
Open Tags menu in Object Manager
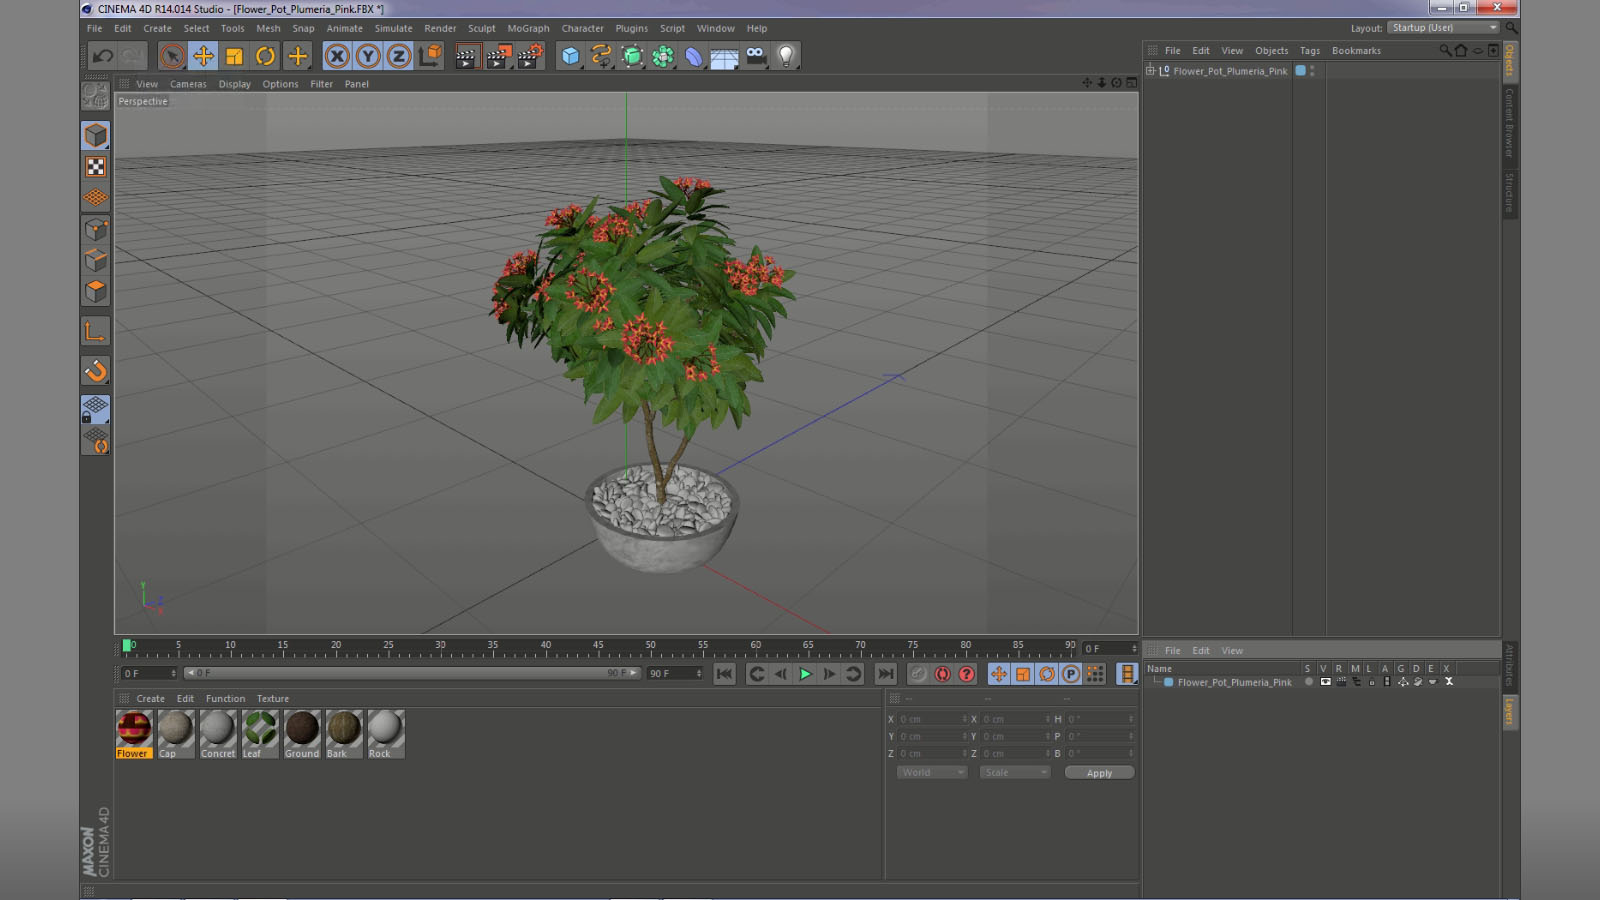tap(1310, 50)
